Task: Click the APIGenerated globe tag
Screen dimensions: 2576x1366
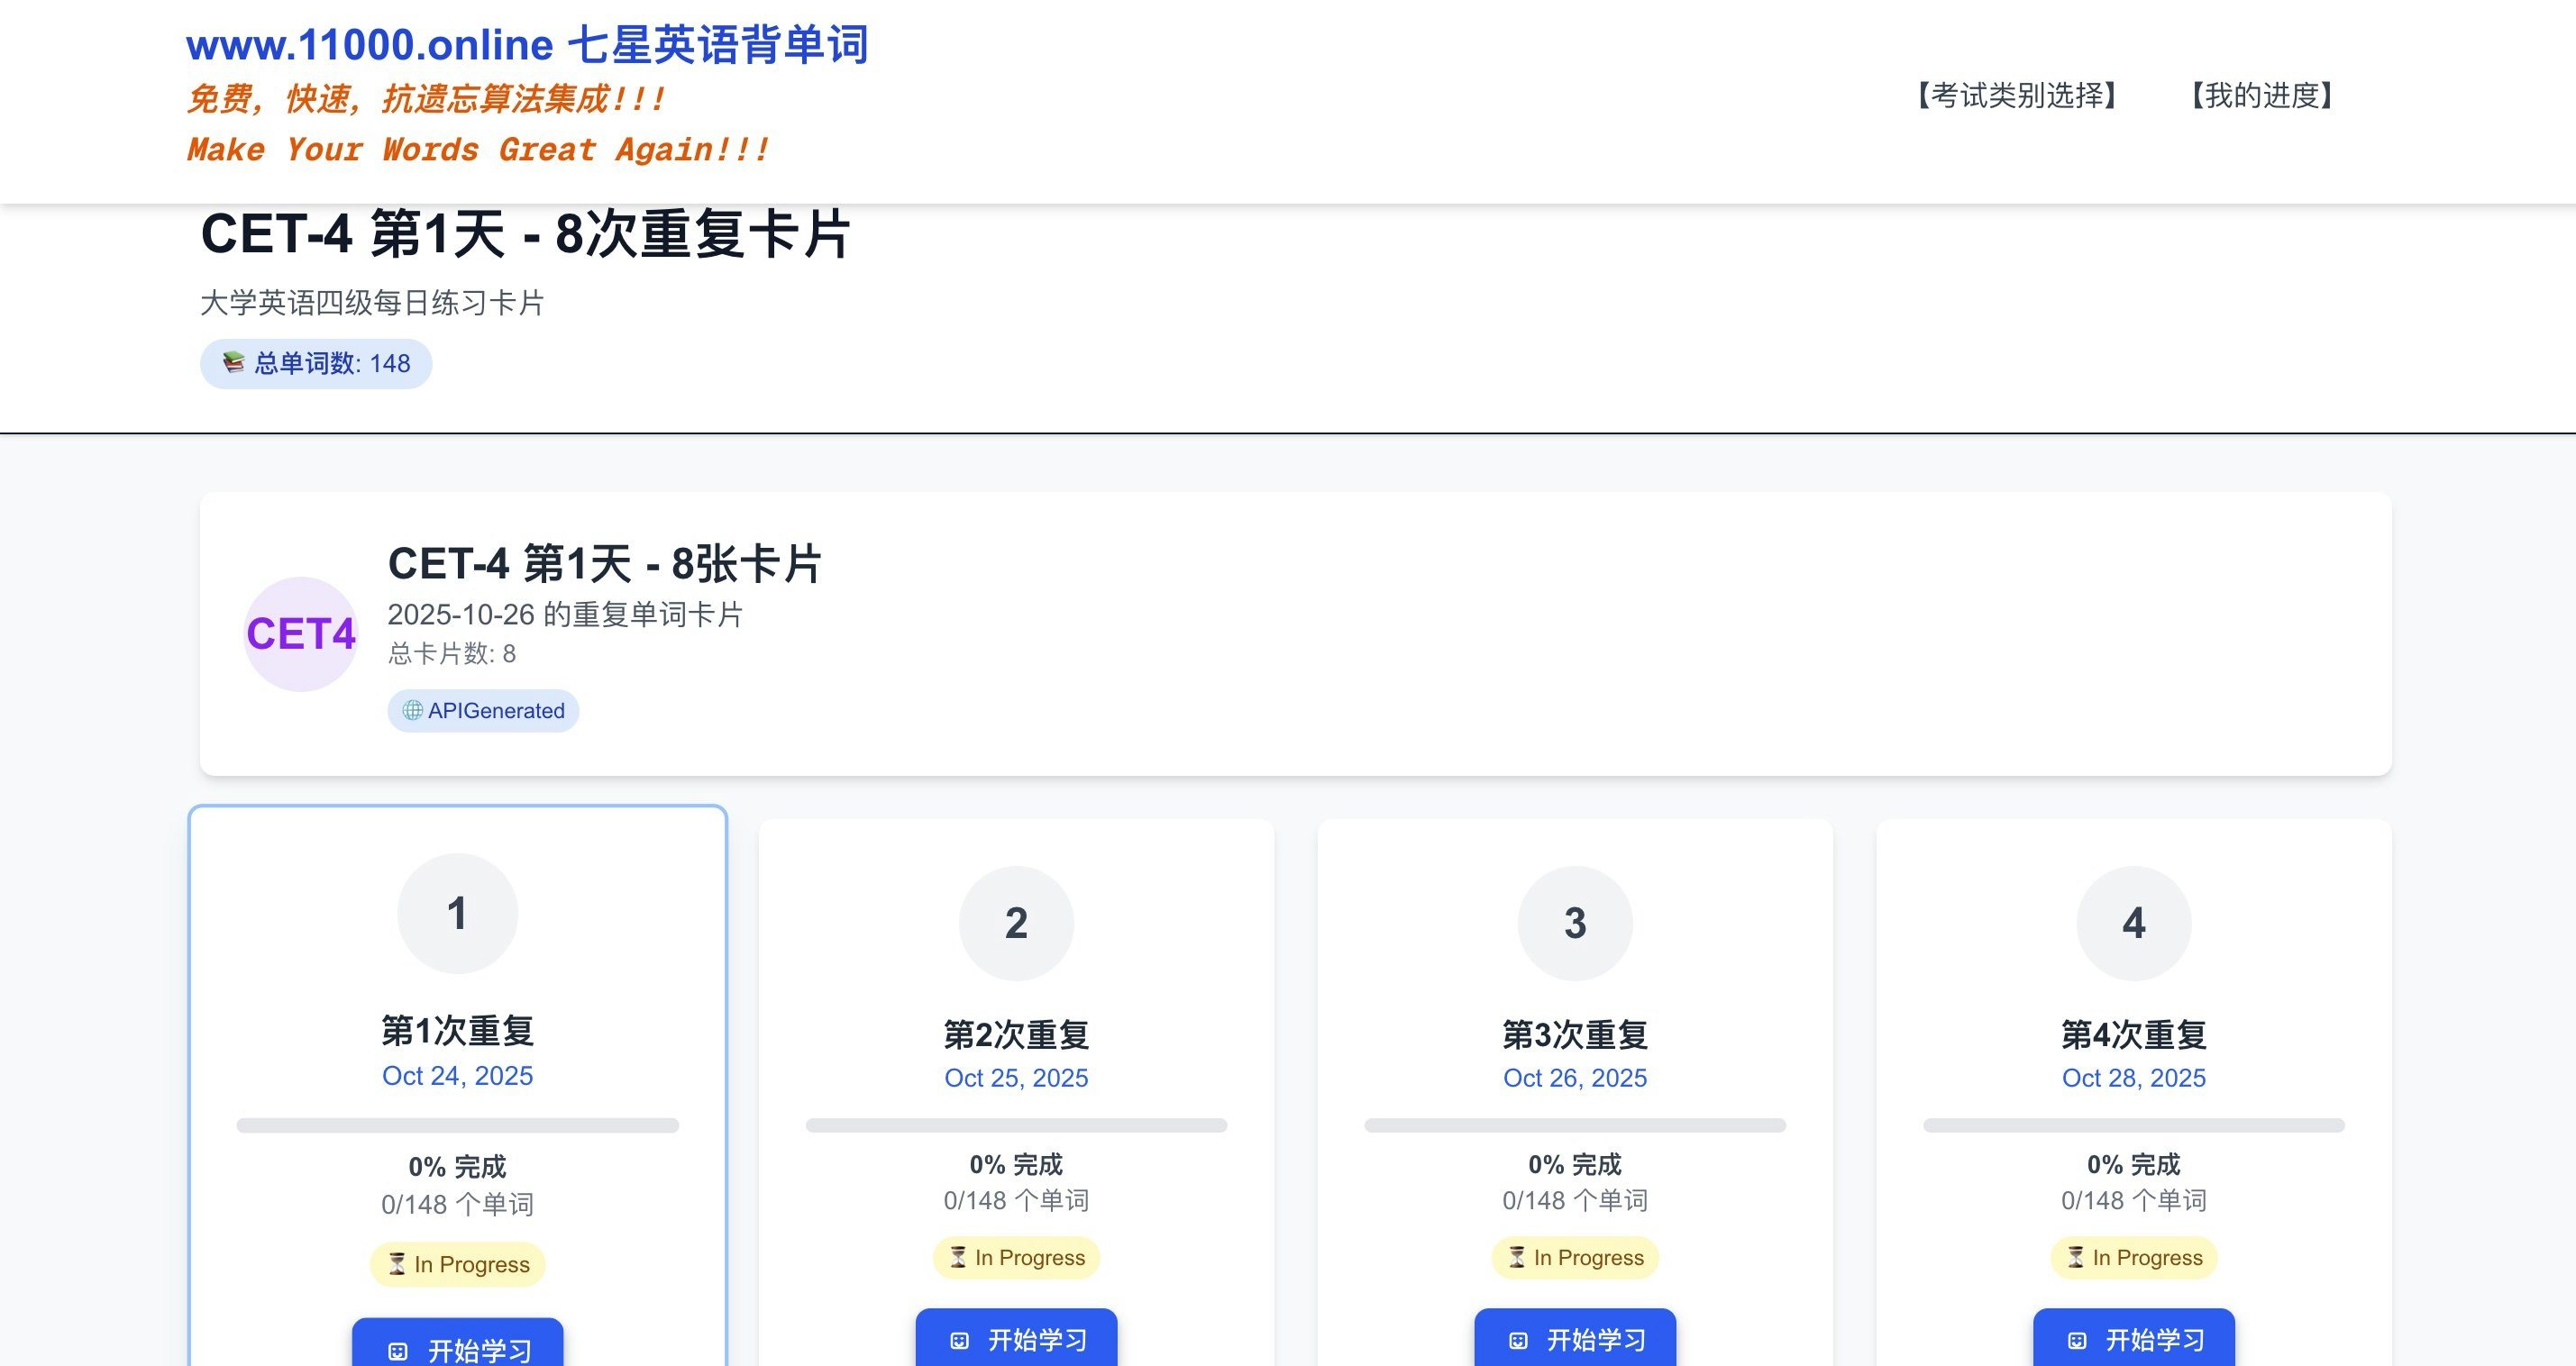Action: [x=483, y=711]
